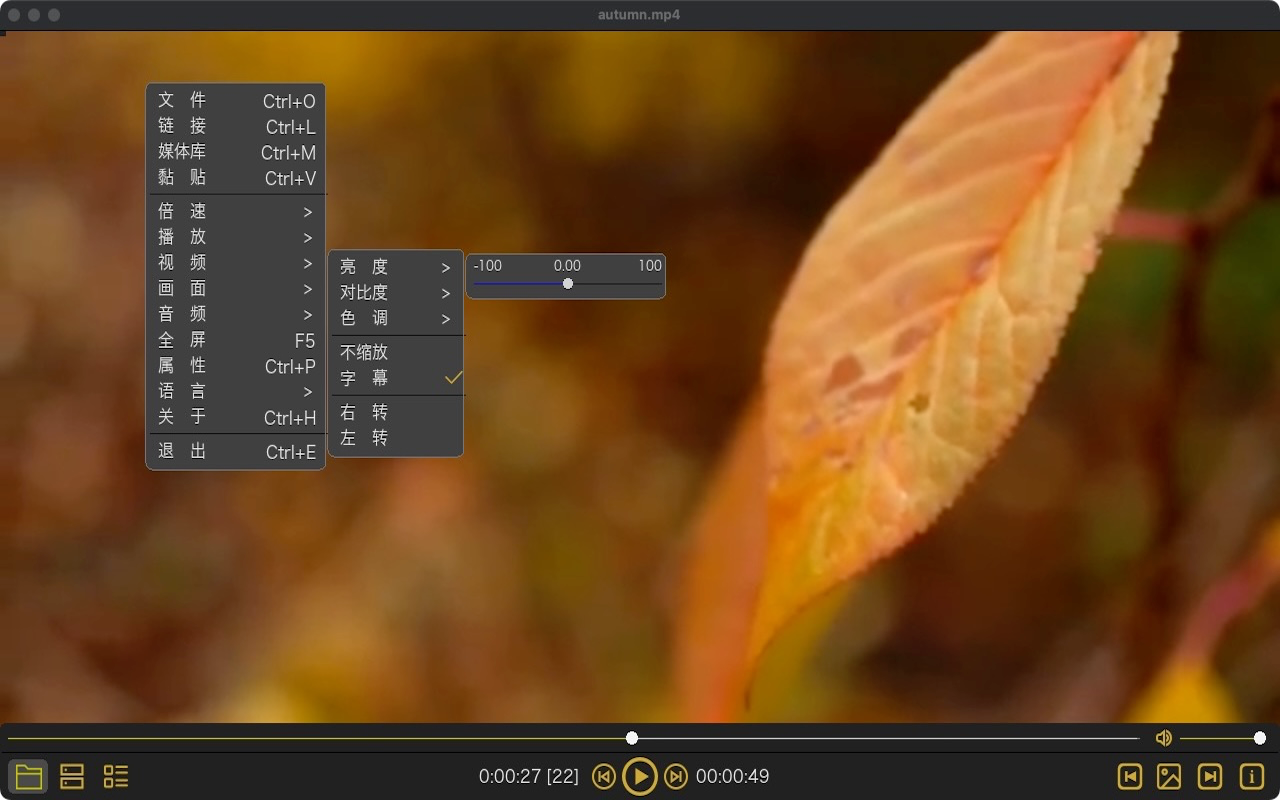Click the 0:00:27 [22] elapsed time
The image size is (1280, 800).
point(529,776)
